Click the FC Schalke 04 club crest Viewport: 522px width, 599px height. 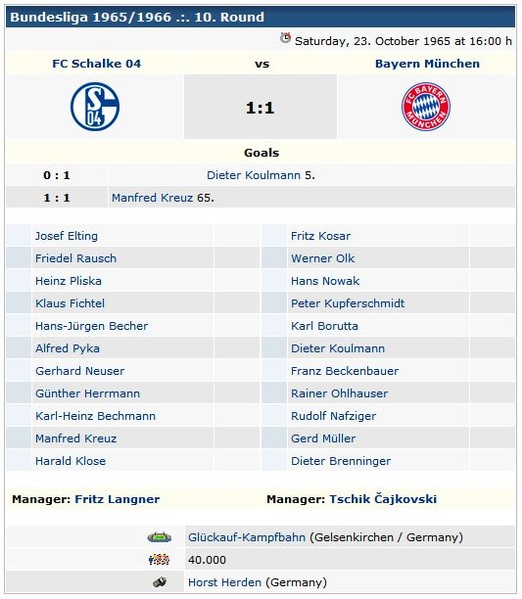(95, 107)
